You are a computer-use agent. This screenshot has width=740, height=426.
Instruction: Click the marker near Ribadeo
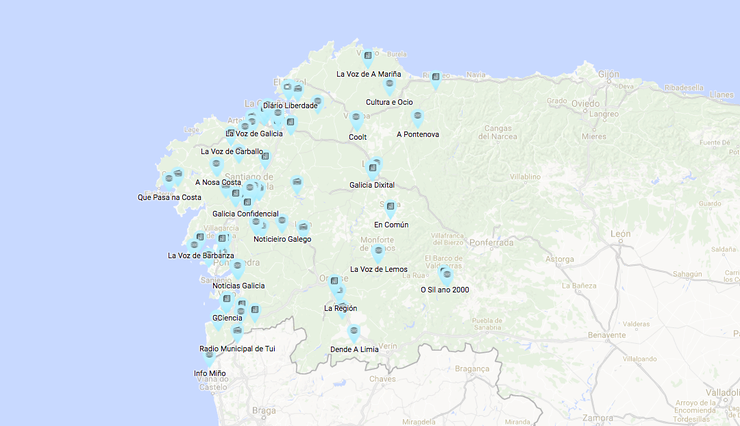tap(436, 80)
